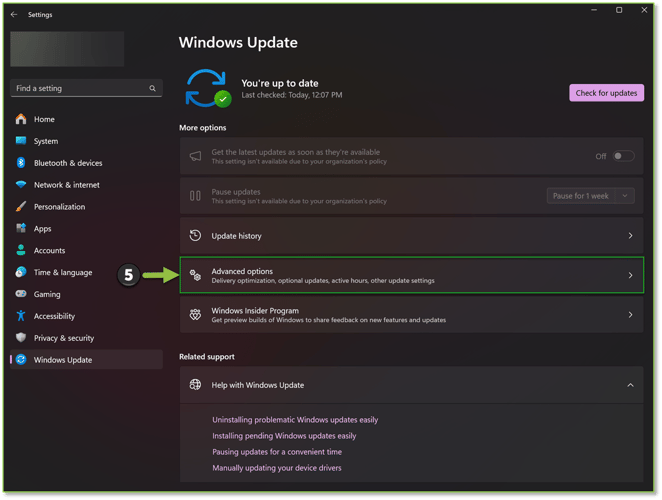This screenshot has width=662, height=500.
Task: Click the Personalization paintbrush icon
Action: 21,207
